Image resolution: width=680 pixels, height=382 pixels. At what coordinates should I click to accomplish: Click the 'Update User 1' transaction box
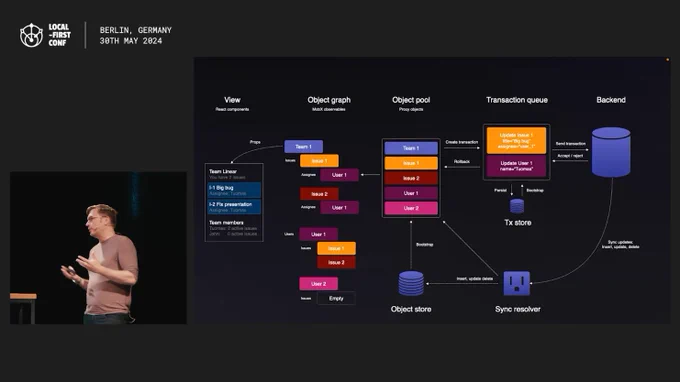[x=516, y=166]
